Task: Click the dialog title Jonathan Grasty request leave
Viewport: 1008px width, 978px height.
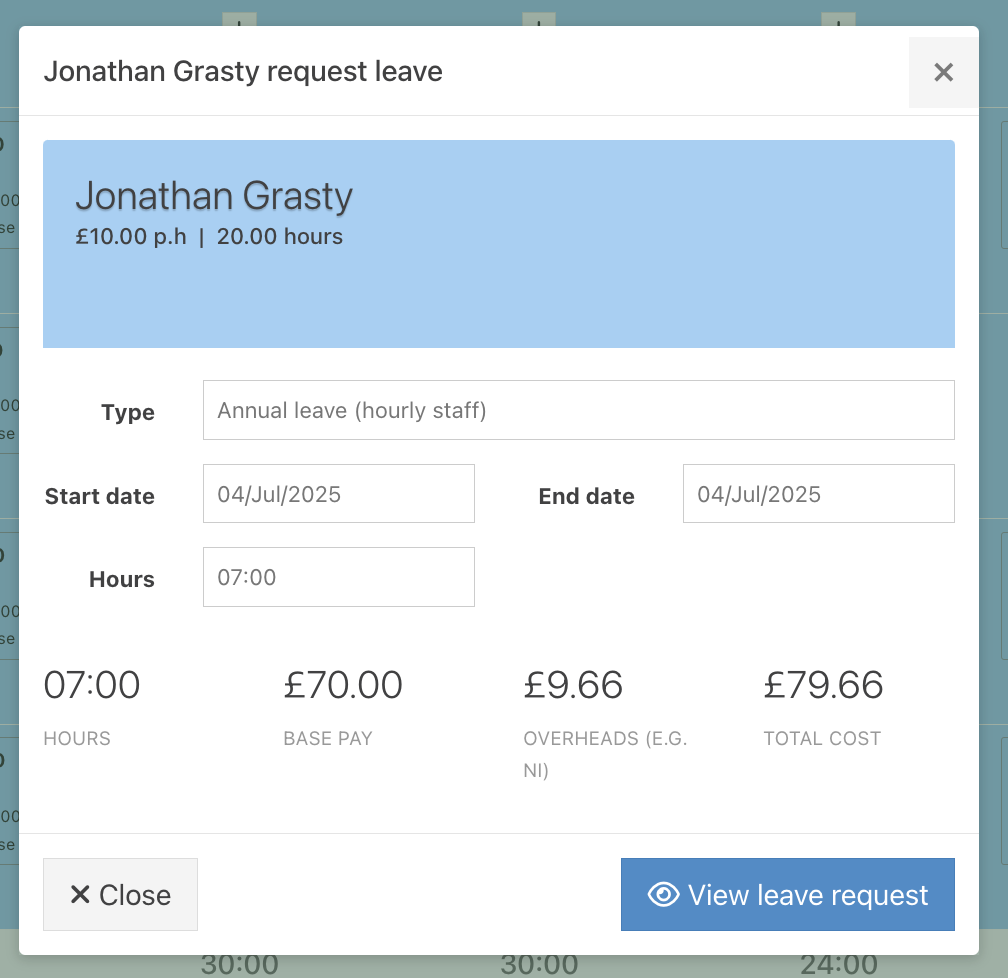Action: (243, 71)
